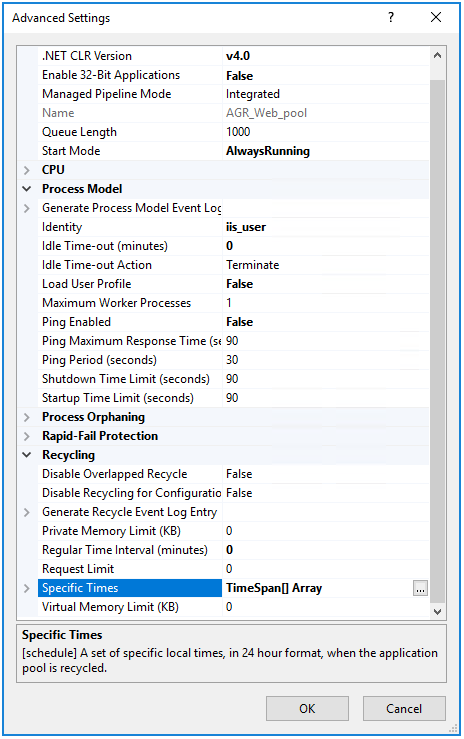Screen dimensions: 464x739
Task: Click the Cancel button
Action: pos(404,708)
